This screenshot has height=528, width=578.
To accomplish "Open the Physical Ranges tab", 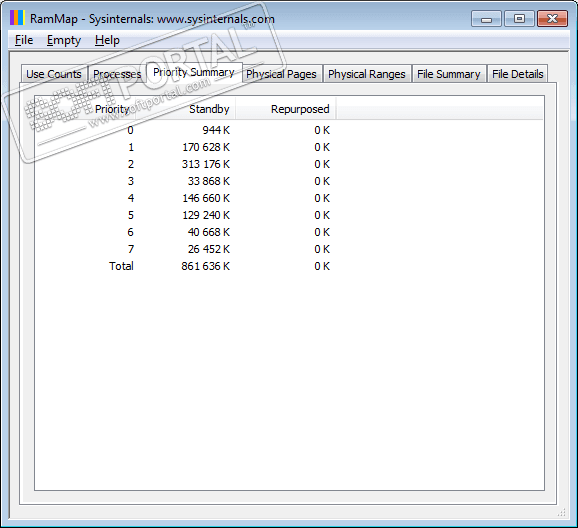I will tap(367, 74).
